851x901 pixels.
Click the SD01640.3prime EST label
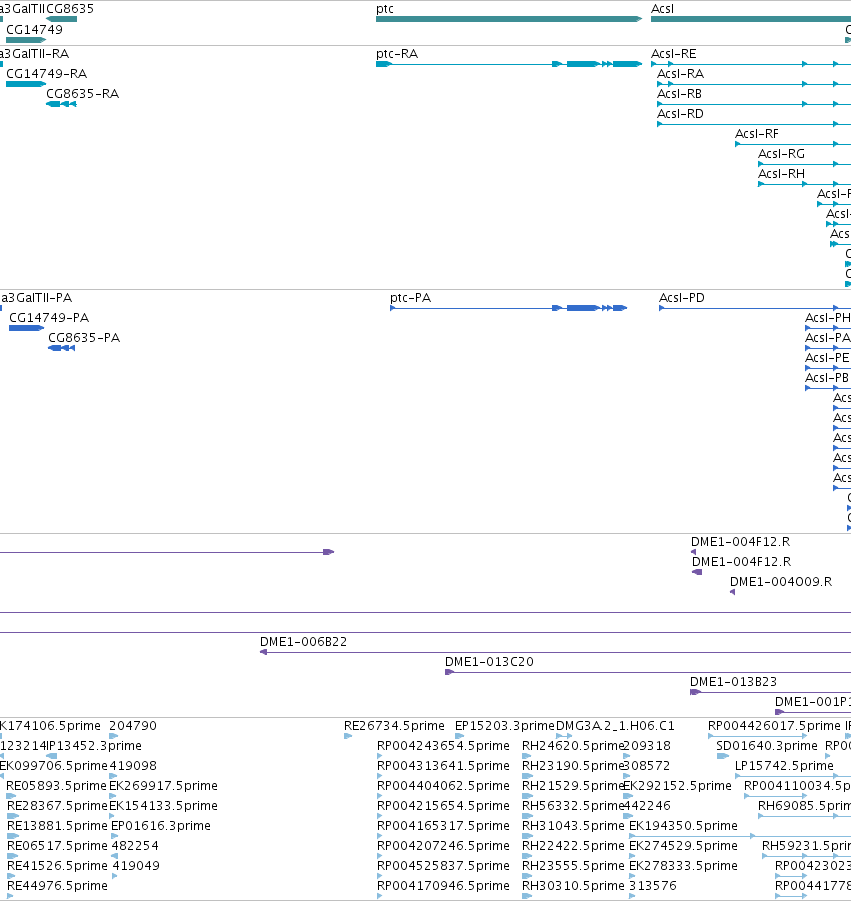(767, 746)
